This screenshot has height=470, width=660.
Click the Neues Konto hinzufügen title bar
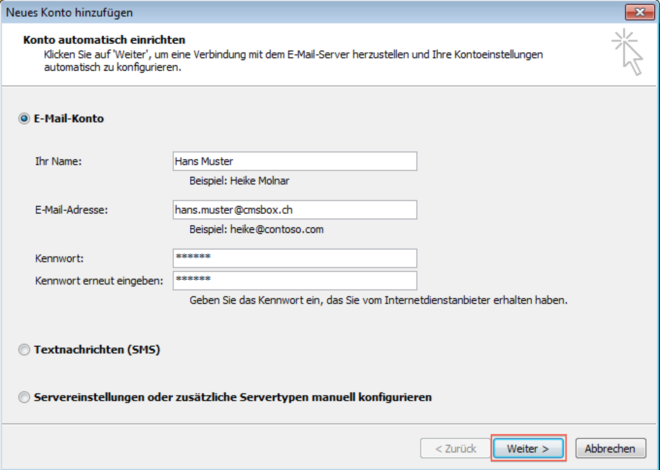click(300, 12)
